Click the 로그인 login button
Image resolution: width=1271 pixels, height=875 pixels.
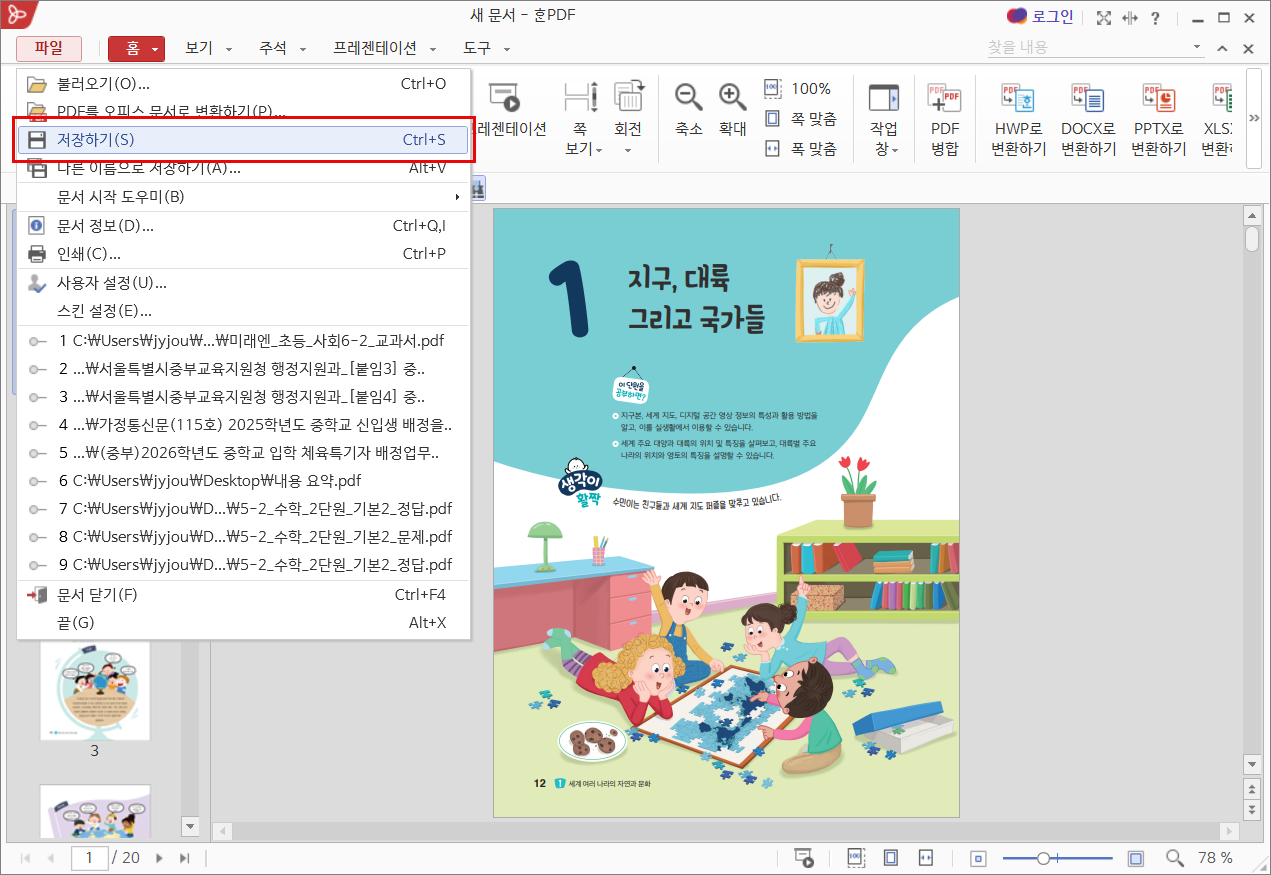pos(1040,17)
